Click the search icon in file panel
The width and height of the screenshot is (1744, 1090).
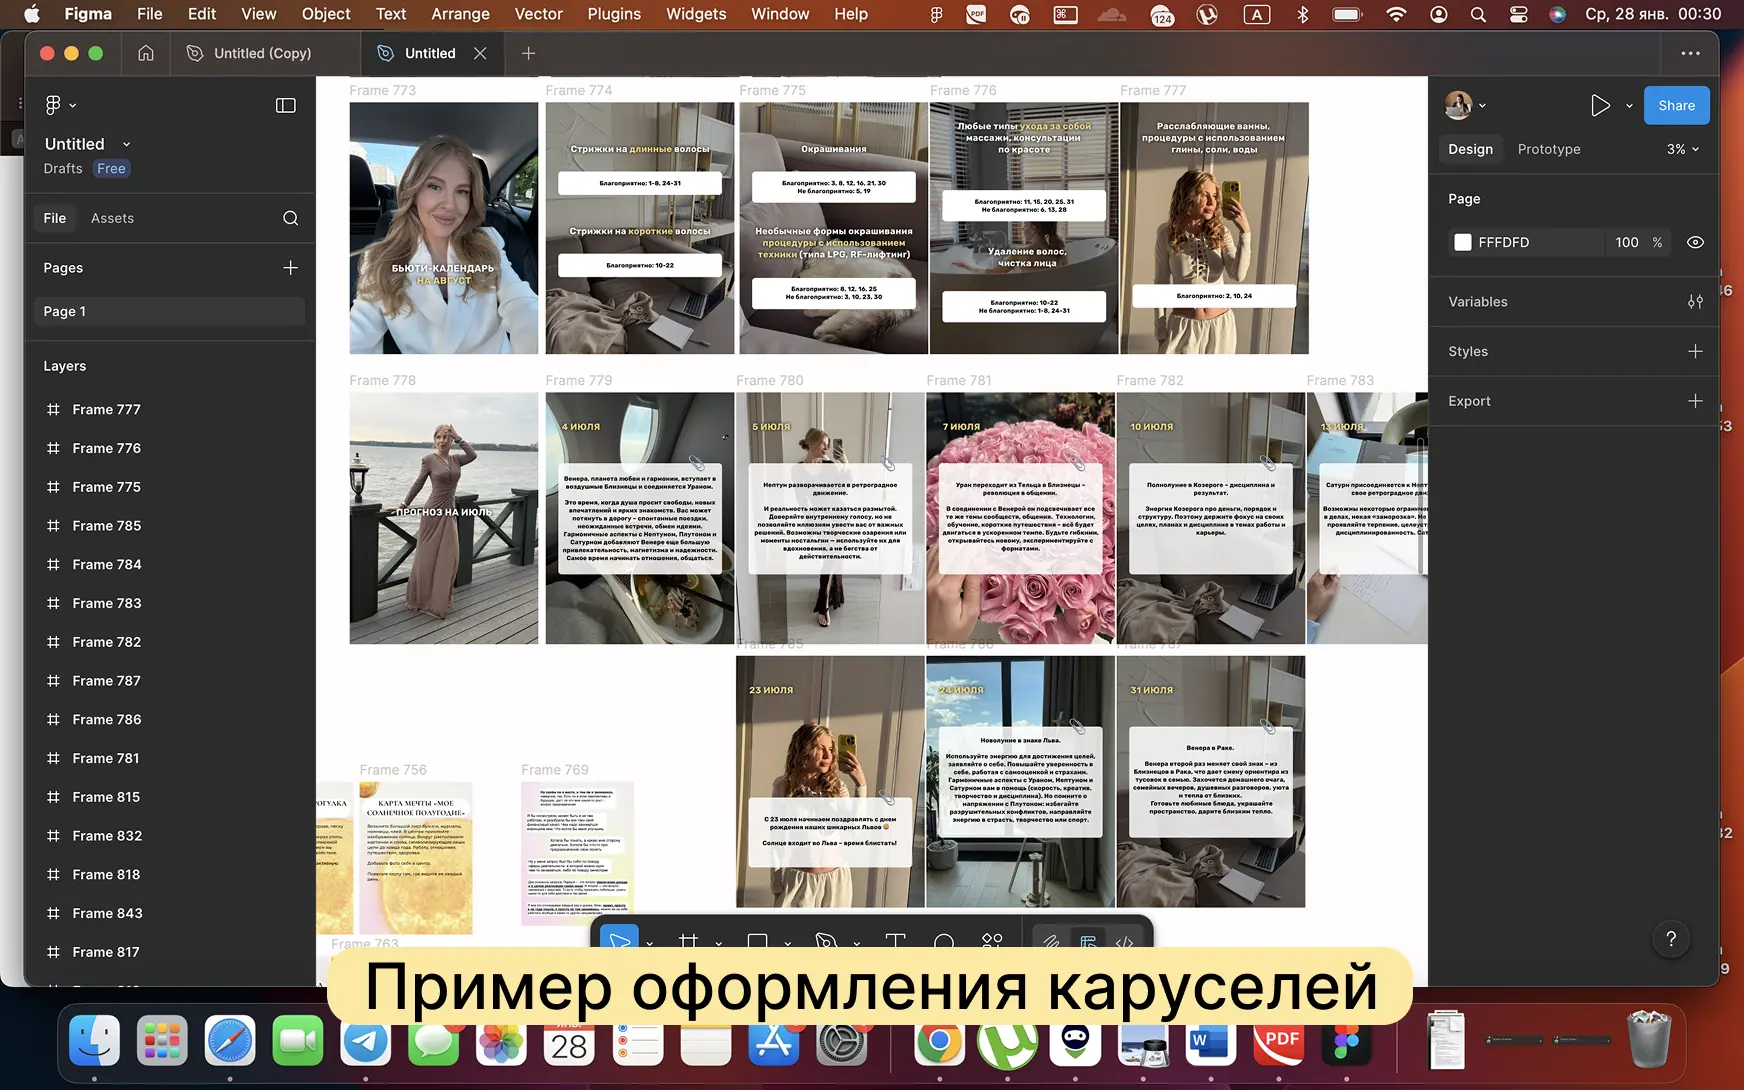click(x=290, y=218)
